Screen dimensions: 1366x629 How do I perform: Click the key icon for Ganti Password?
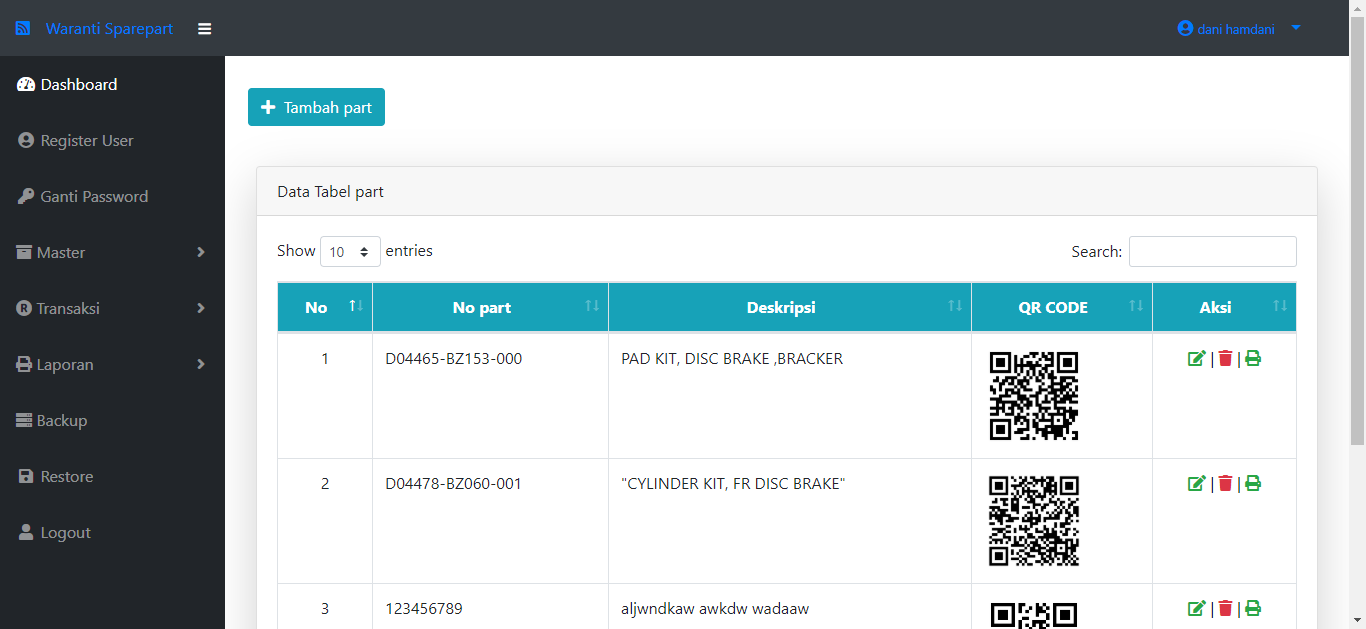pos(26,197)
